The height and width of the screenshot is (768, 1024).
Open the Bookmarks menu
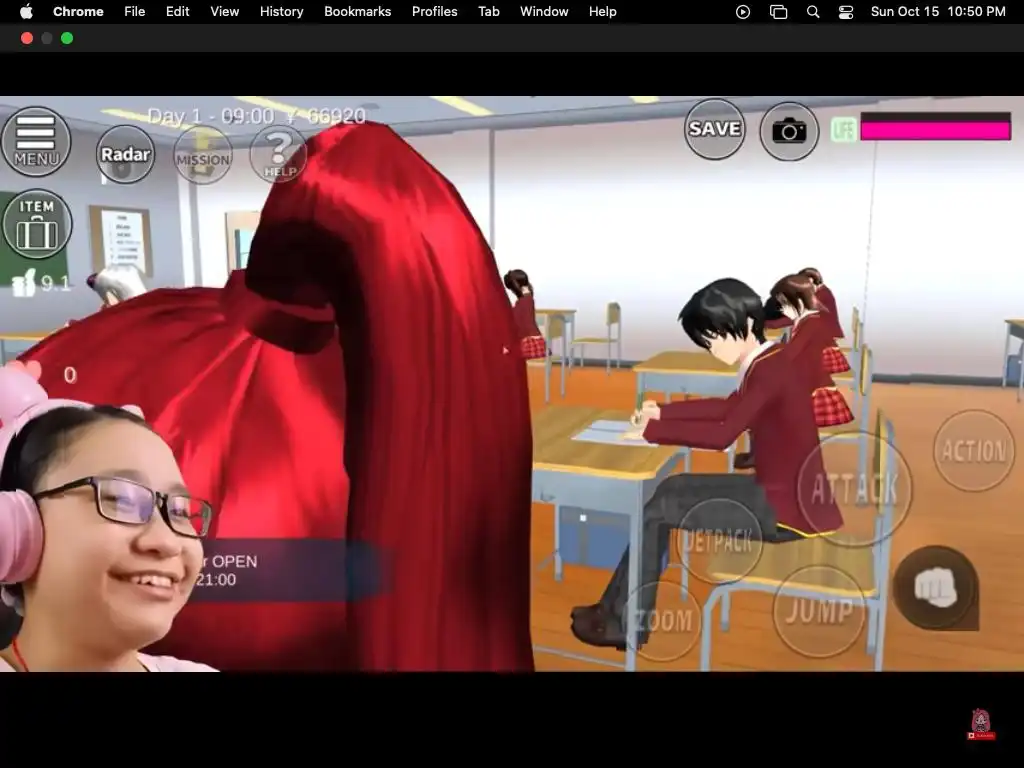click(357, 12)
